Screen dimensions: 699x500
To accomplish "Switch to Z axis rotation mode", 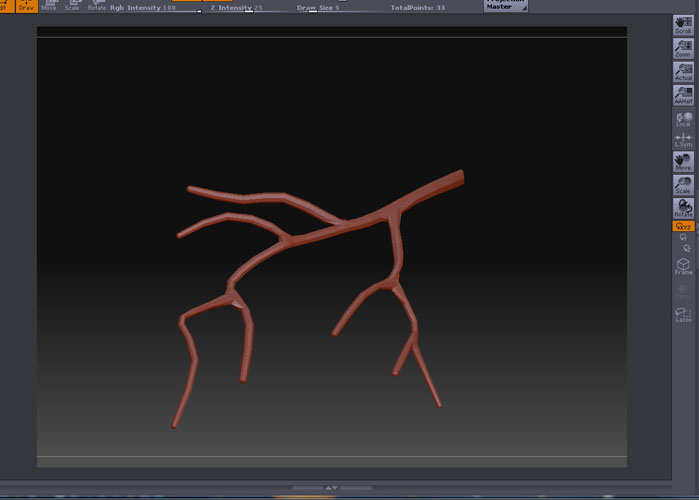I will coord(687,248).
